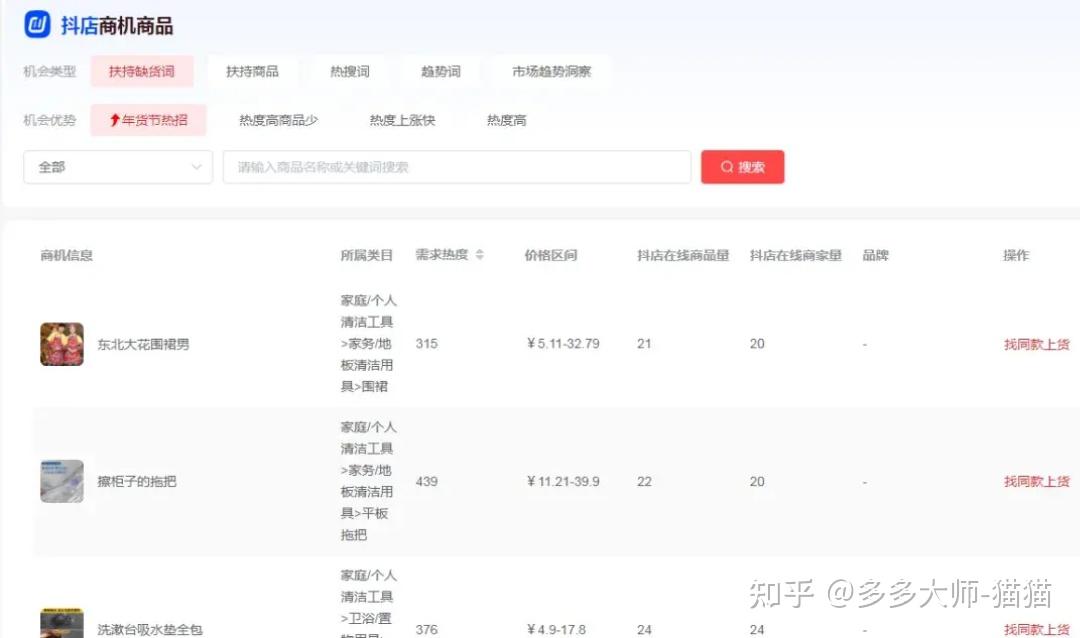Viewport: 1080px width, 638px height.
Task: Expand the 全部 category dropdown
Action: click(118, 167)
